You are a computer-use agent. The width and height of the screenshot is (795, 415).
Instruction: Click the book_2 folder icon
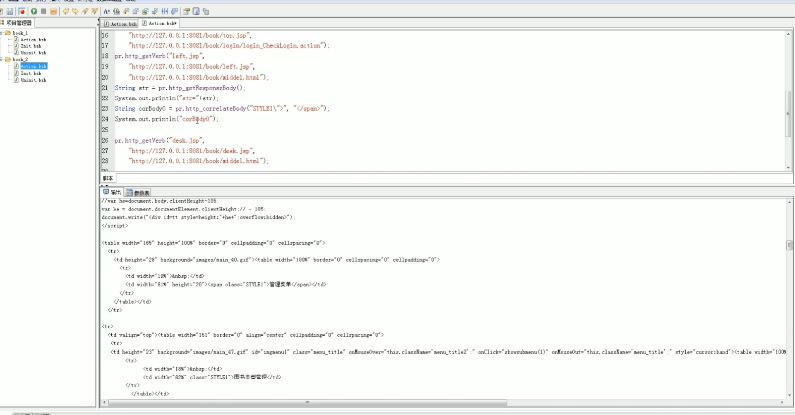[x=10, y=59]
